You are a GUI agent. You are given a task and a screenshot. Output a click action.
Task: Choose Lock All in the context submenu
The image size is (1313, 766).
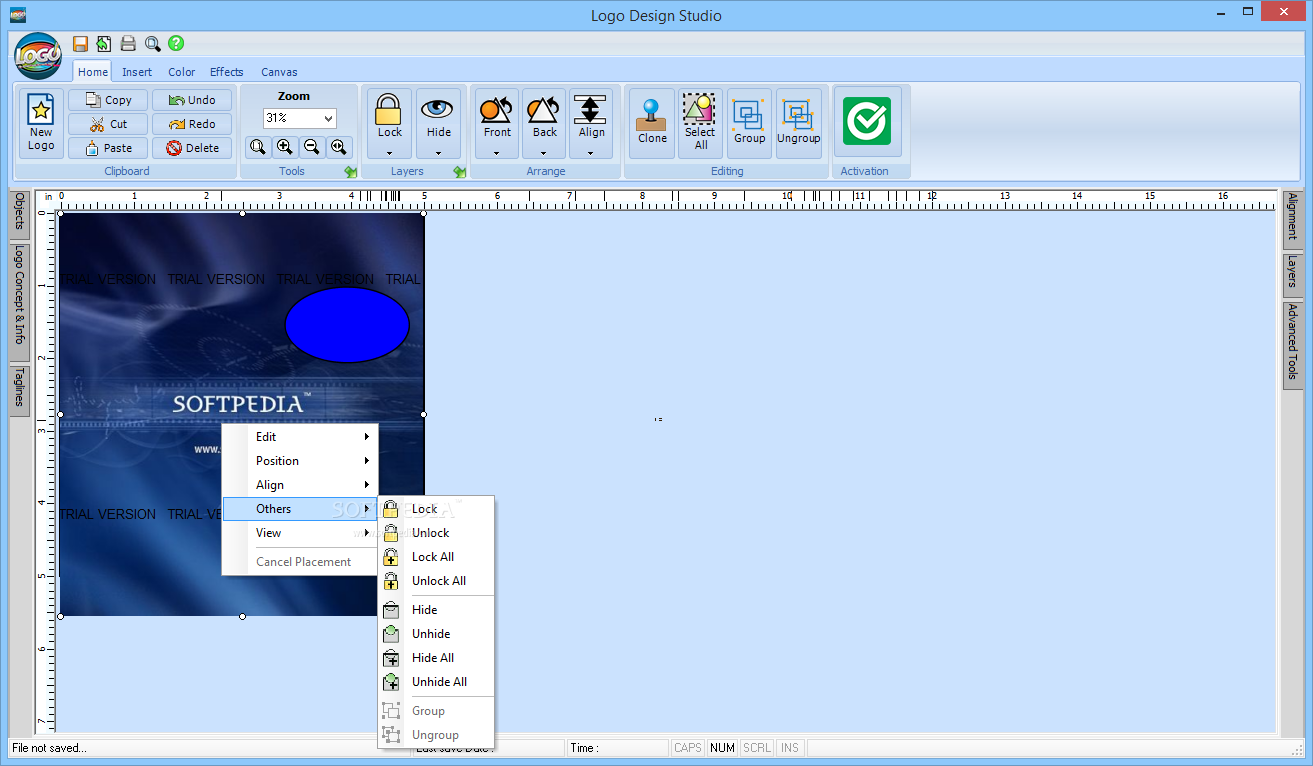[435, 557]
